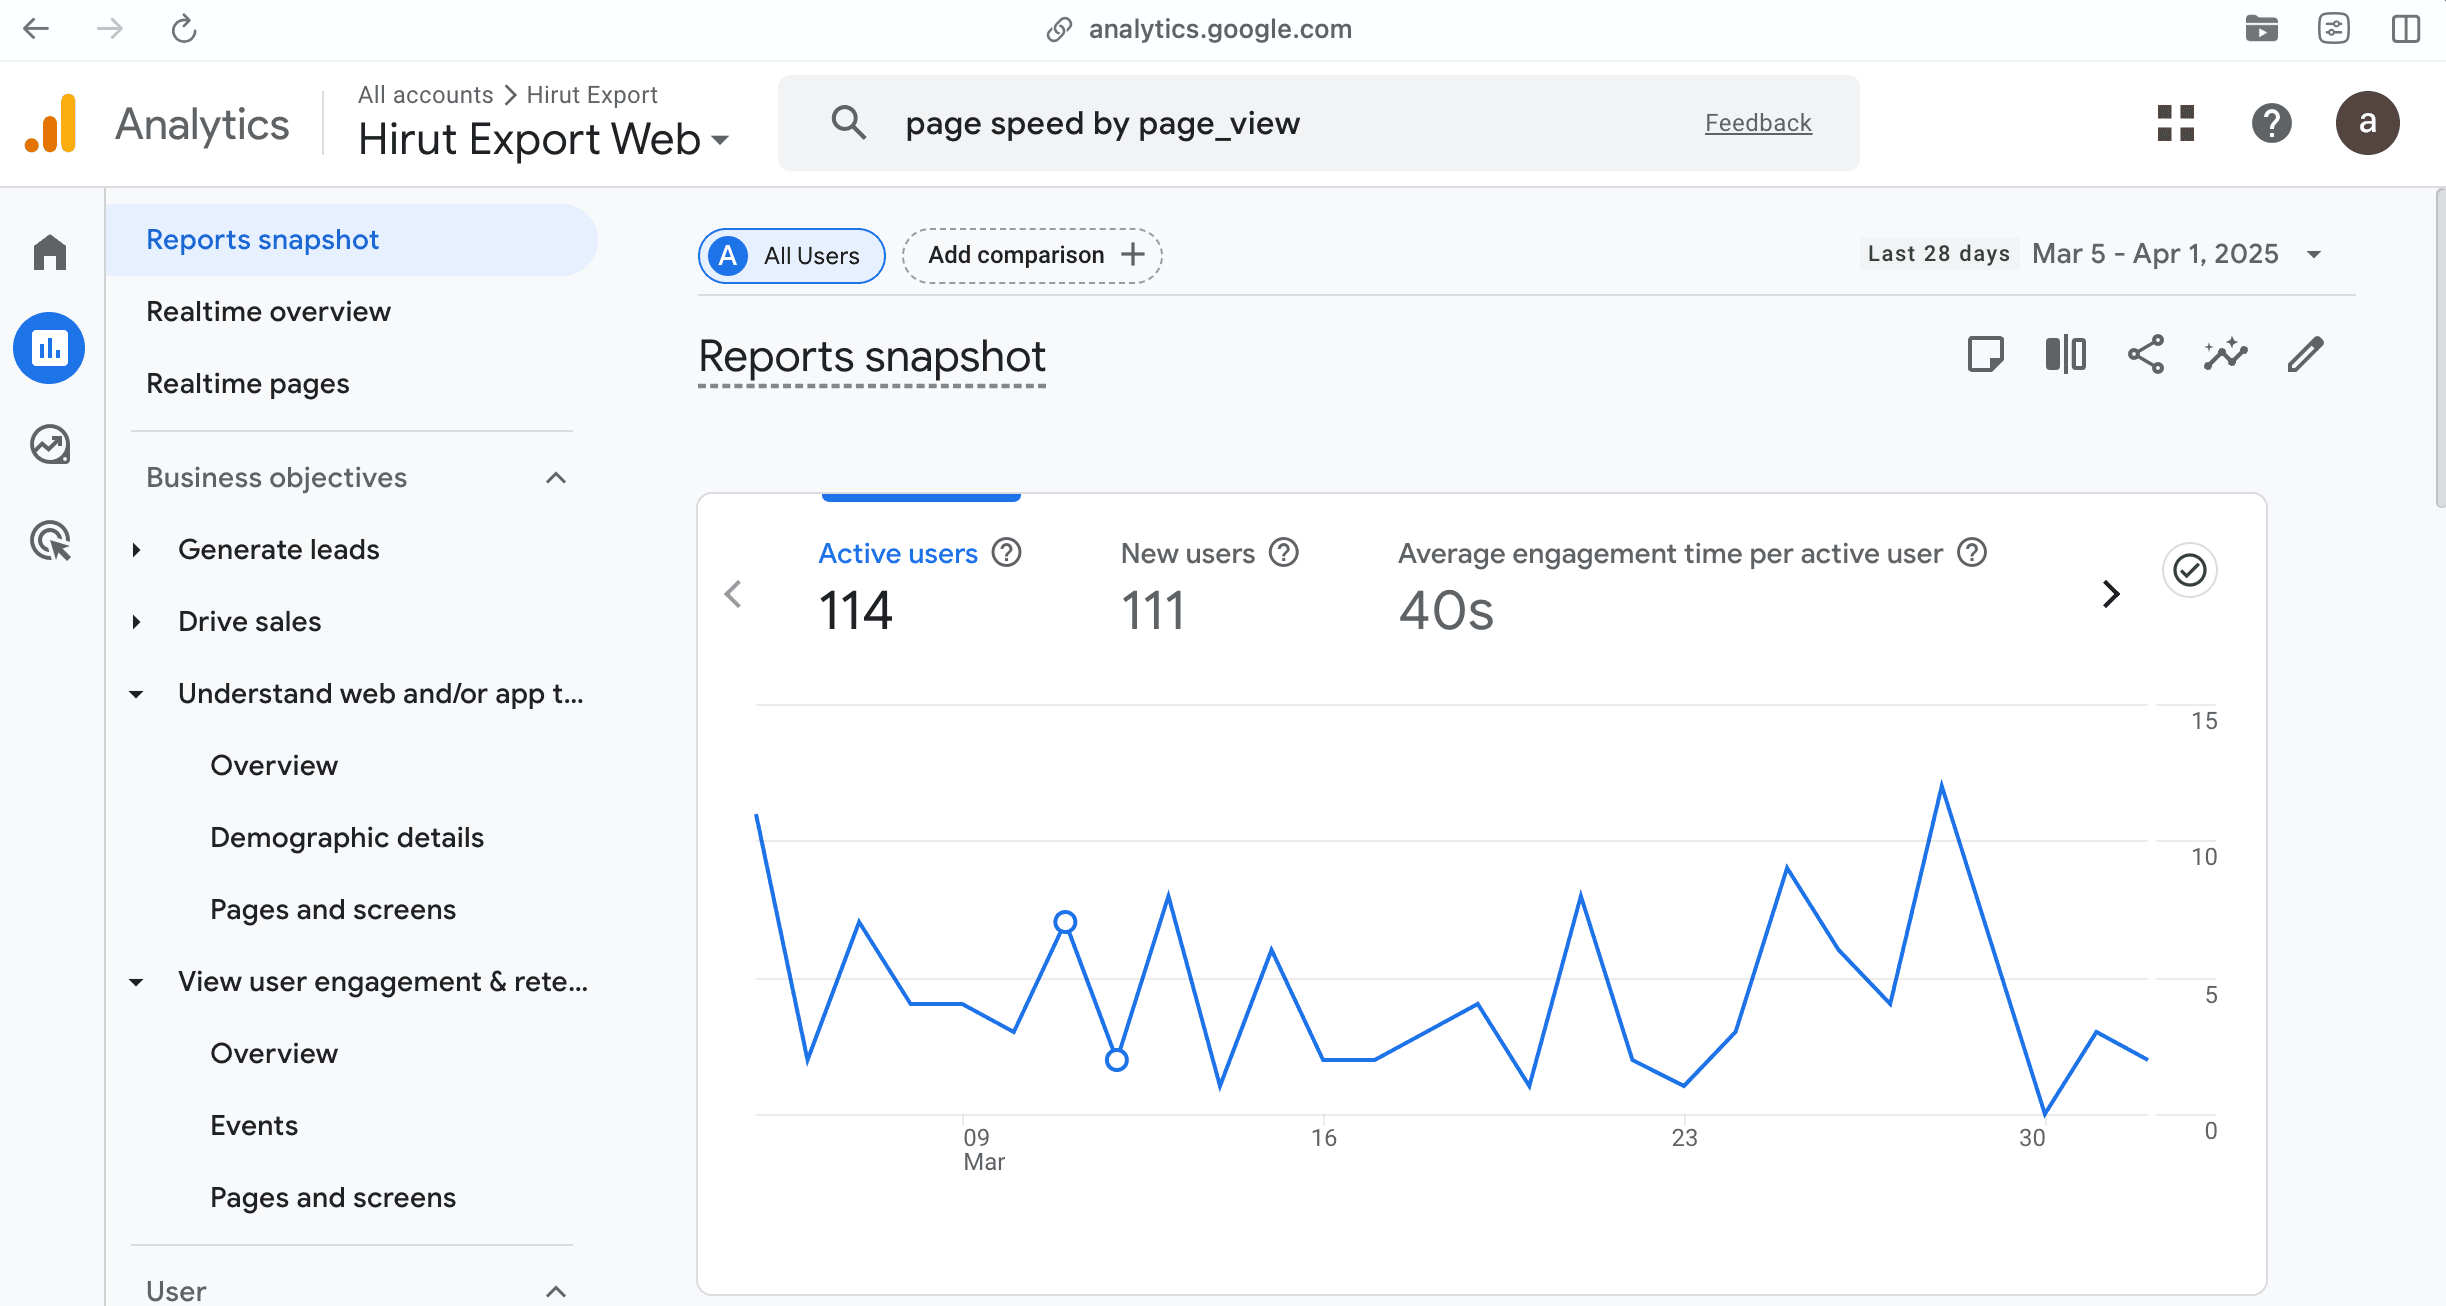The width and height of the screenshot is (2446, 1306).
Task: Click the data quality checkmark icon
Action: [x=2190, y=570]
